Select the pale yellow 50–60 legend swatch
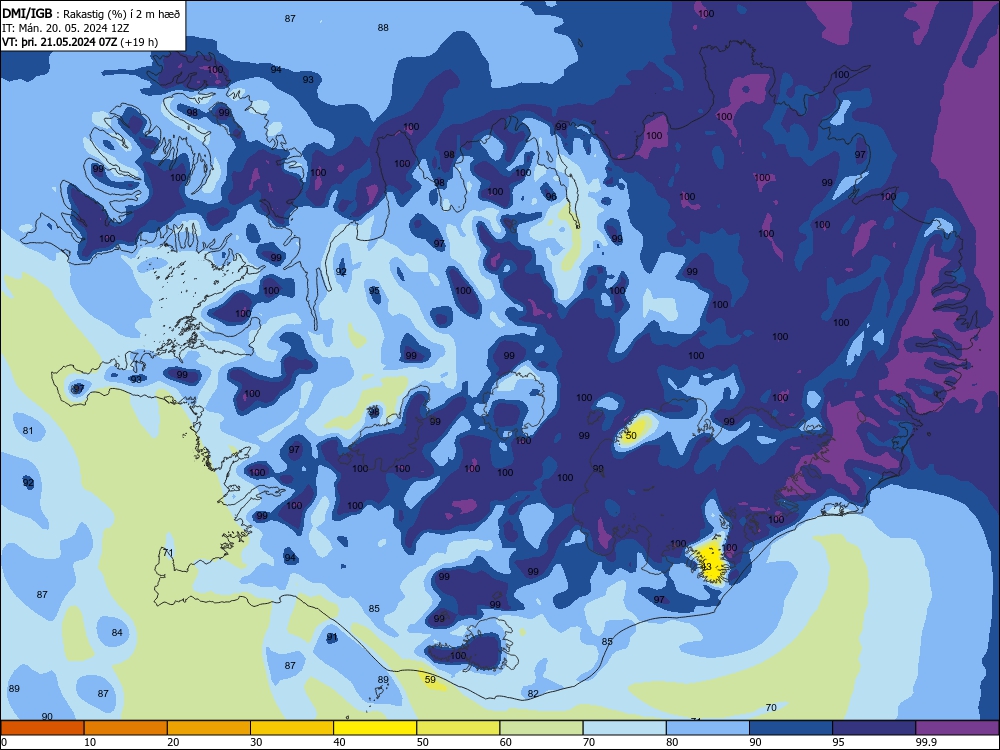This screenshot has height=750, width=1000. click(458, 728)
